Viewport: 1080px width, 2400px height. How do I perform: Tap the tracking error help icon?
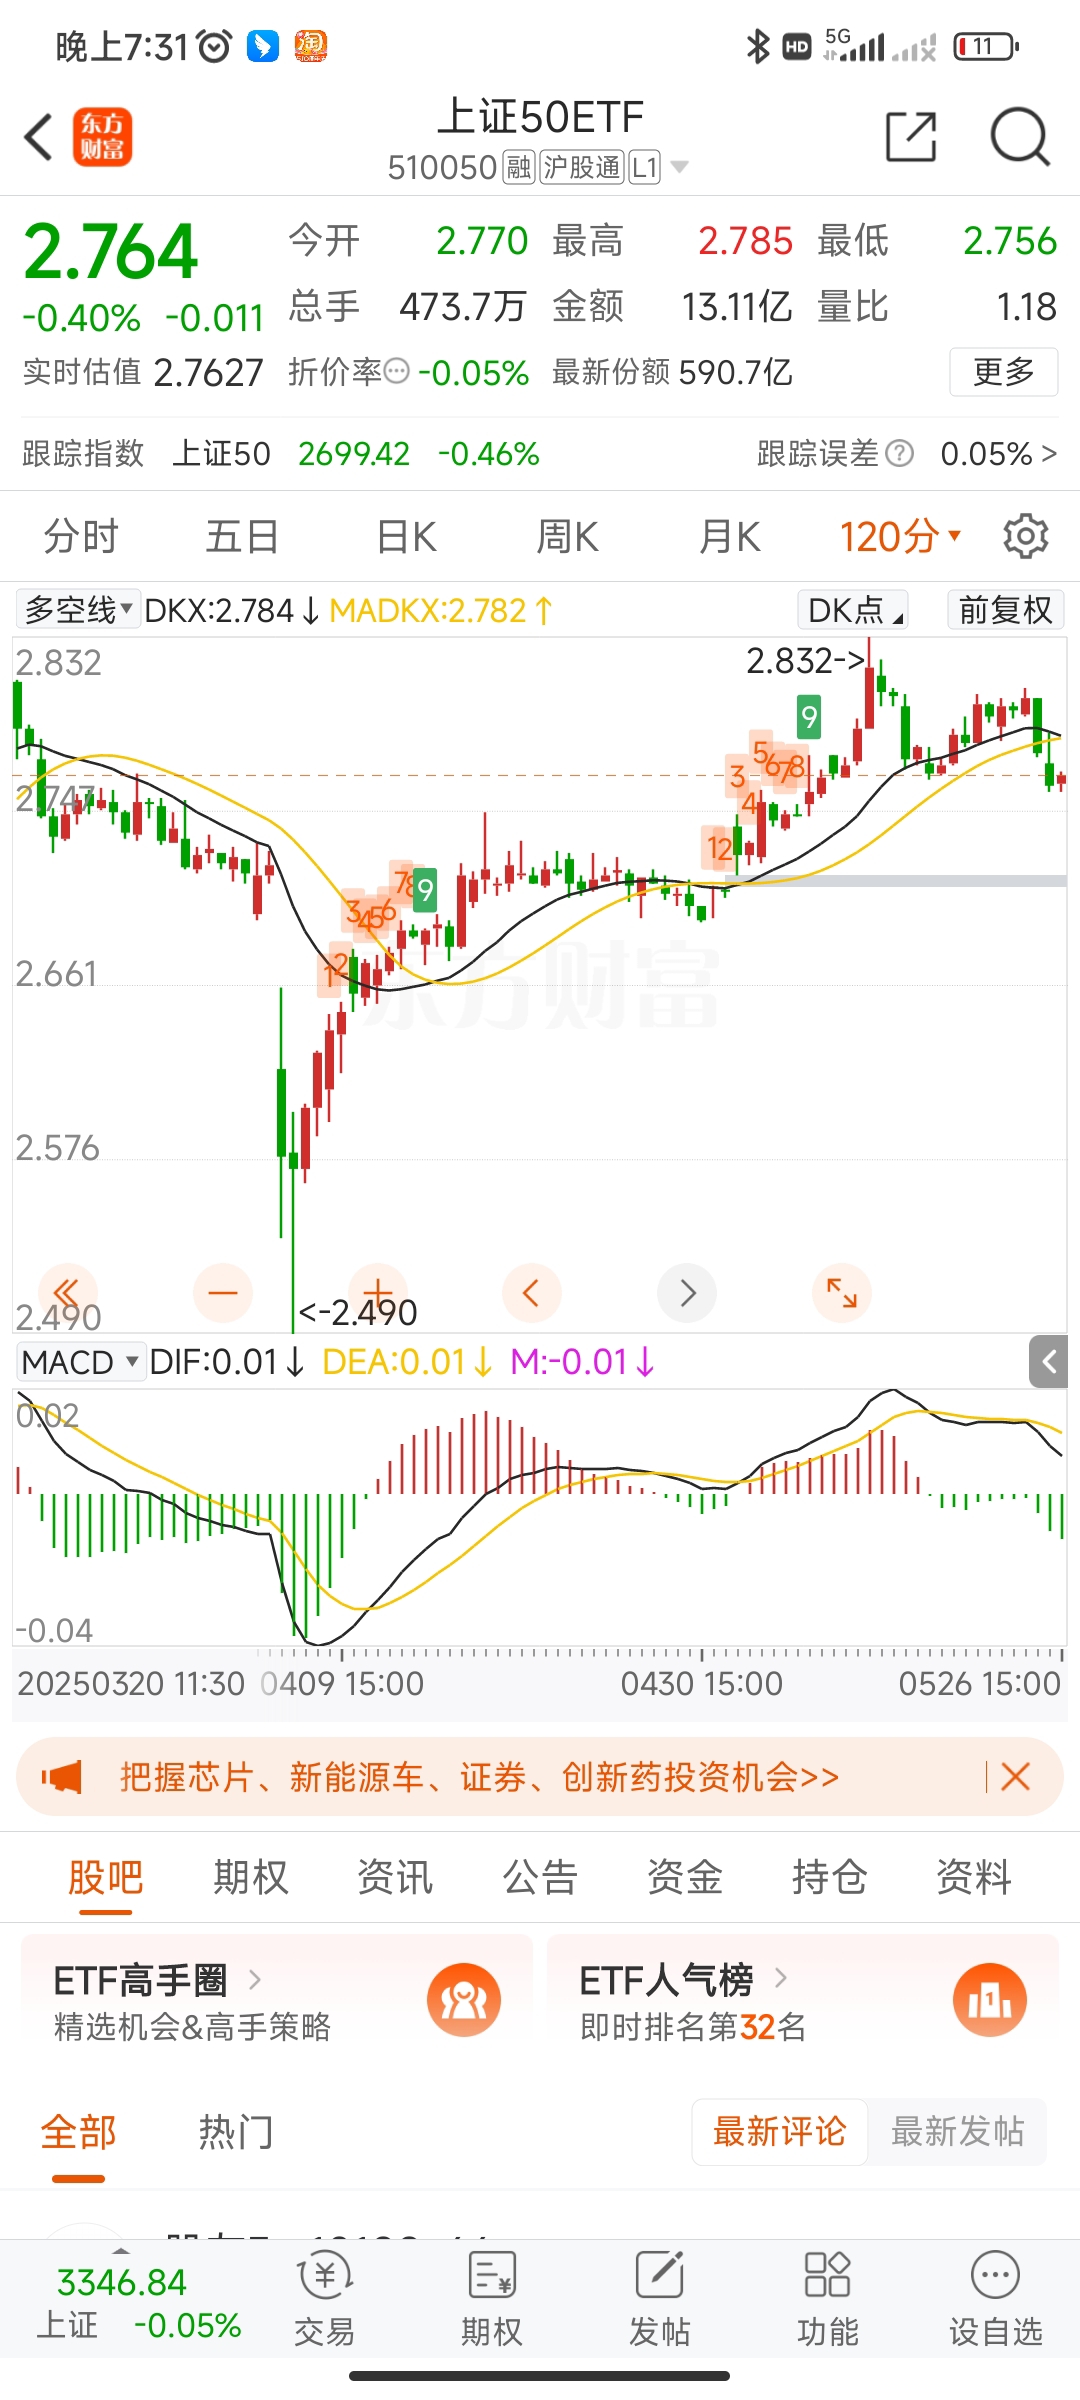tap(900, 454)
